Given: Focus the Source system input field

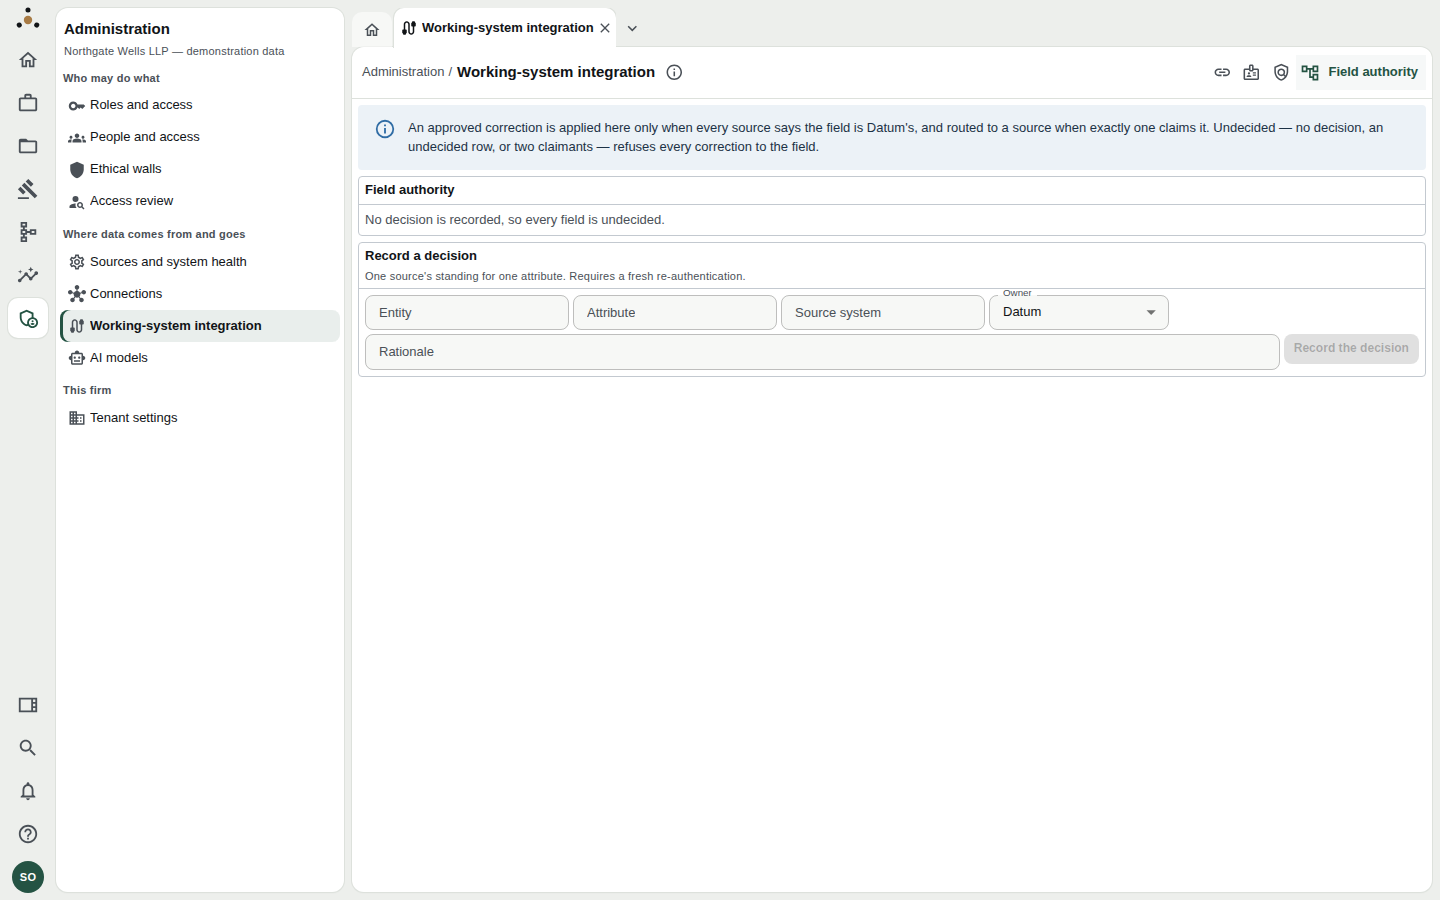Looking at the screenshot, I should click(x=883, y=312).
